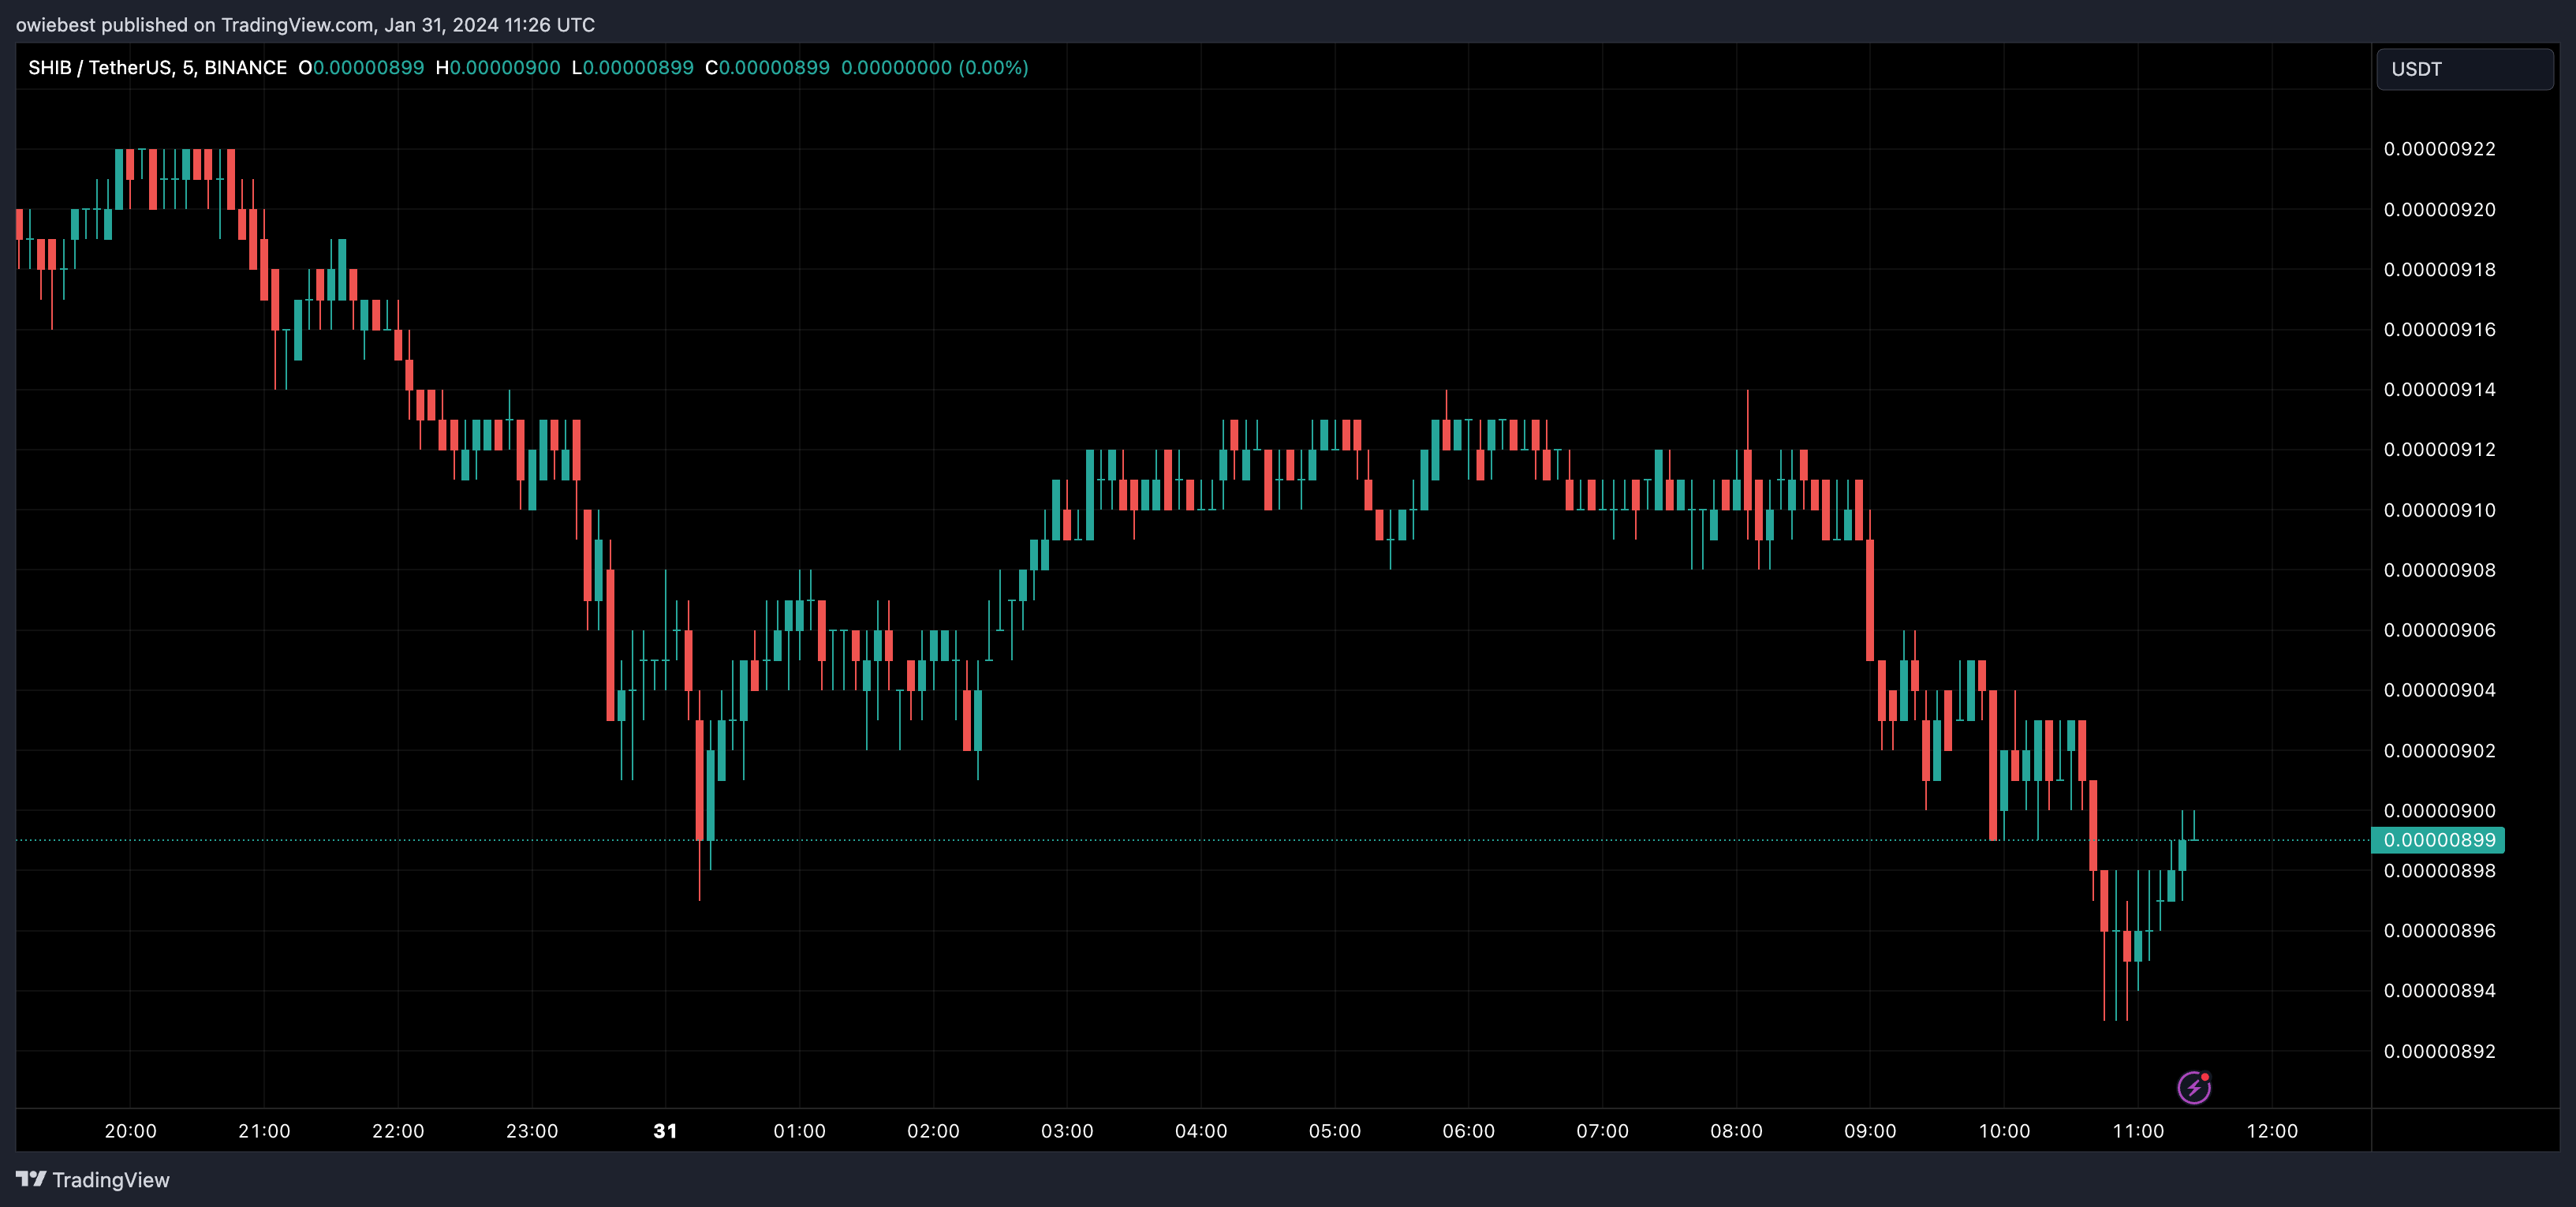Image resolution: width=2576 pixels, height=1207 pixels.
Task: Click the low value L0.00000899
Action: click(632, 68)
